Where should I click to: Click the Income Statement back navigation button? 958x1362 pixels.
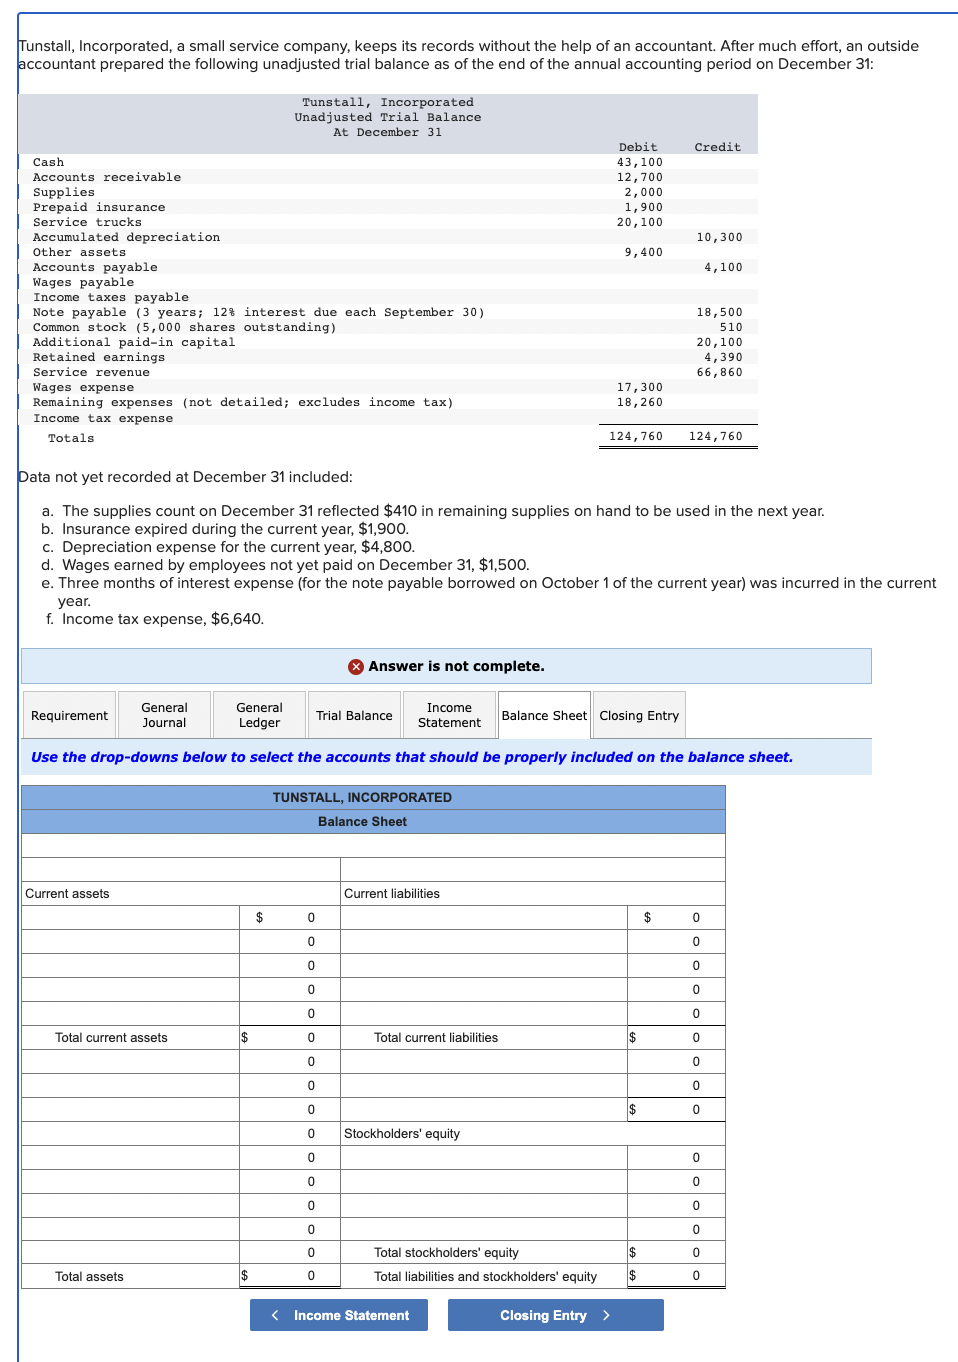click(x=338, y=1315)
